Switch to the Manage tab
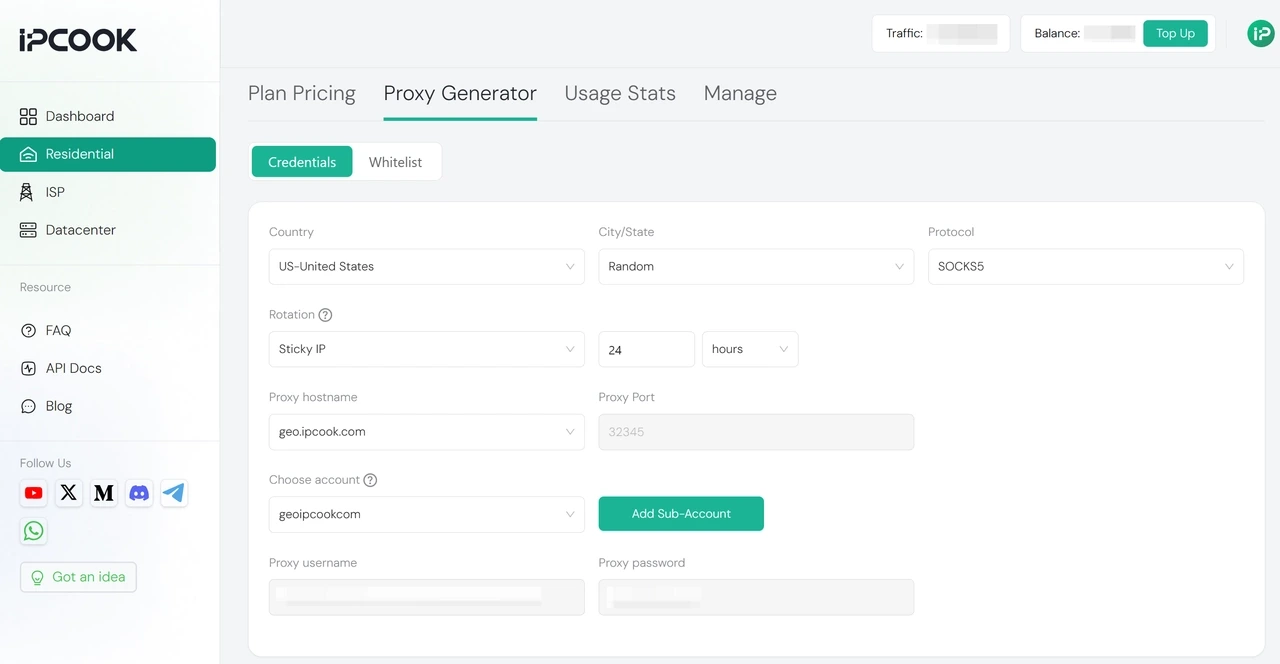The height and width of the screenshot is (664, 1280). [740, 93]
